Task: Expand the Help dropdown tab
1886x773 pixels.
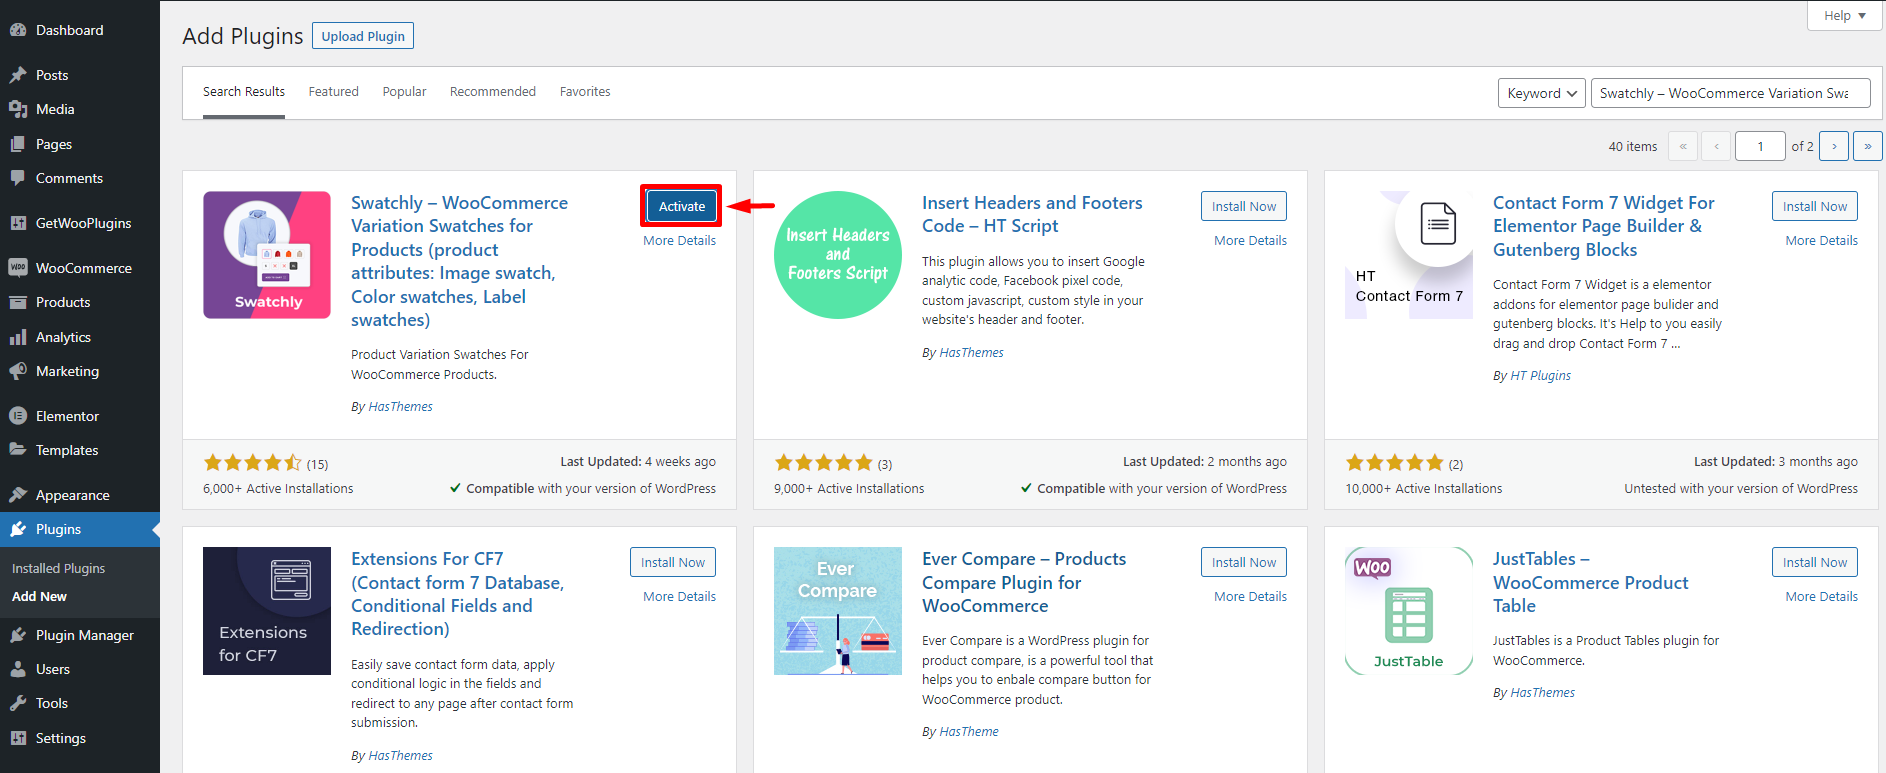Action: 1844,16
